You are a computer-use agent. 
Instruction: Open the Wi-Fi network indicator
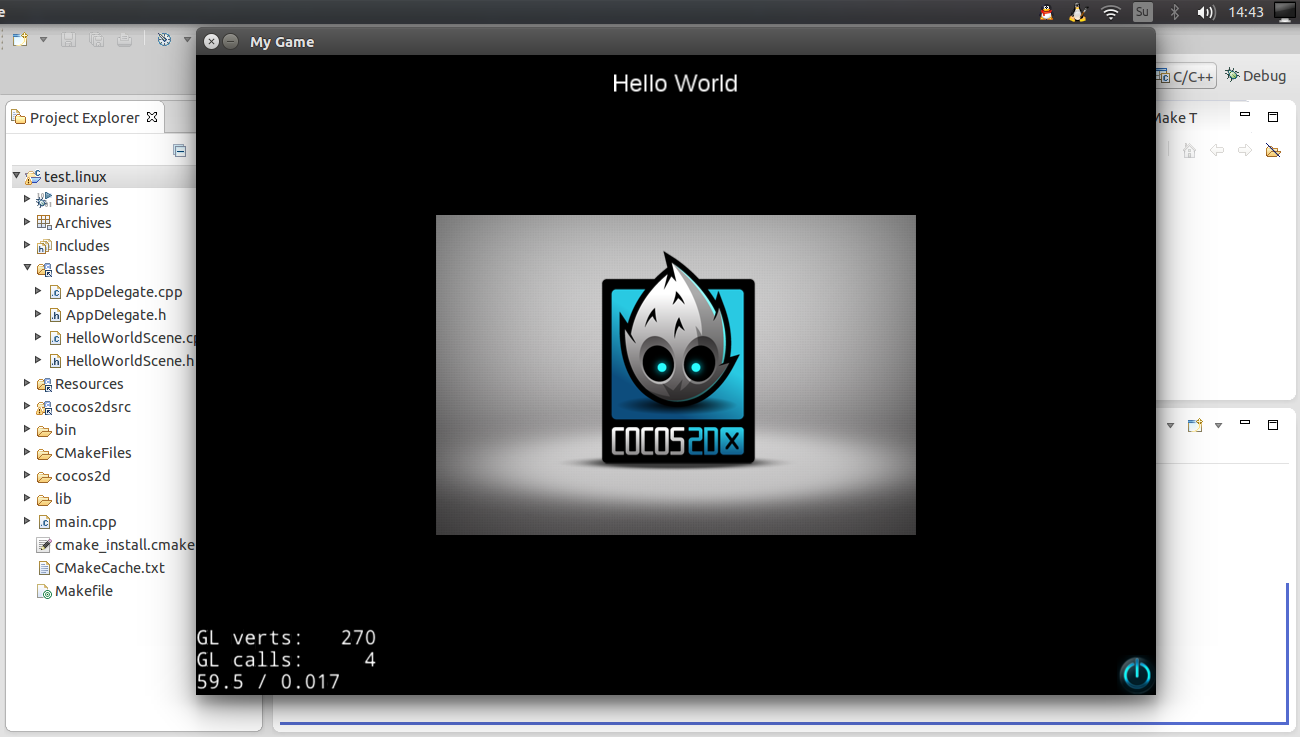tap(1111, 13)
